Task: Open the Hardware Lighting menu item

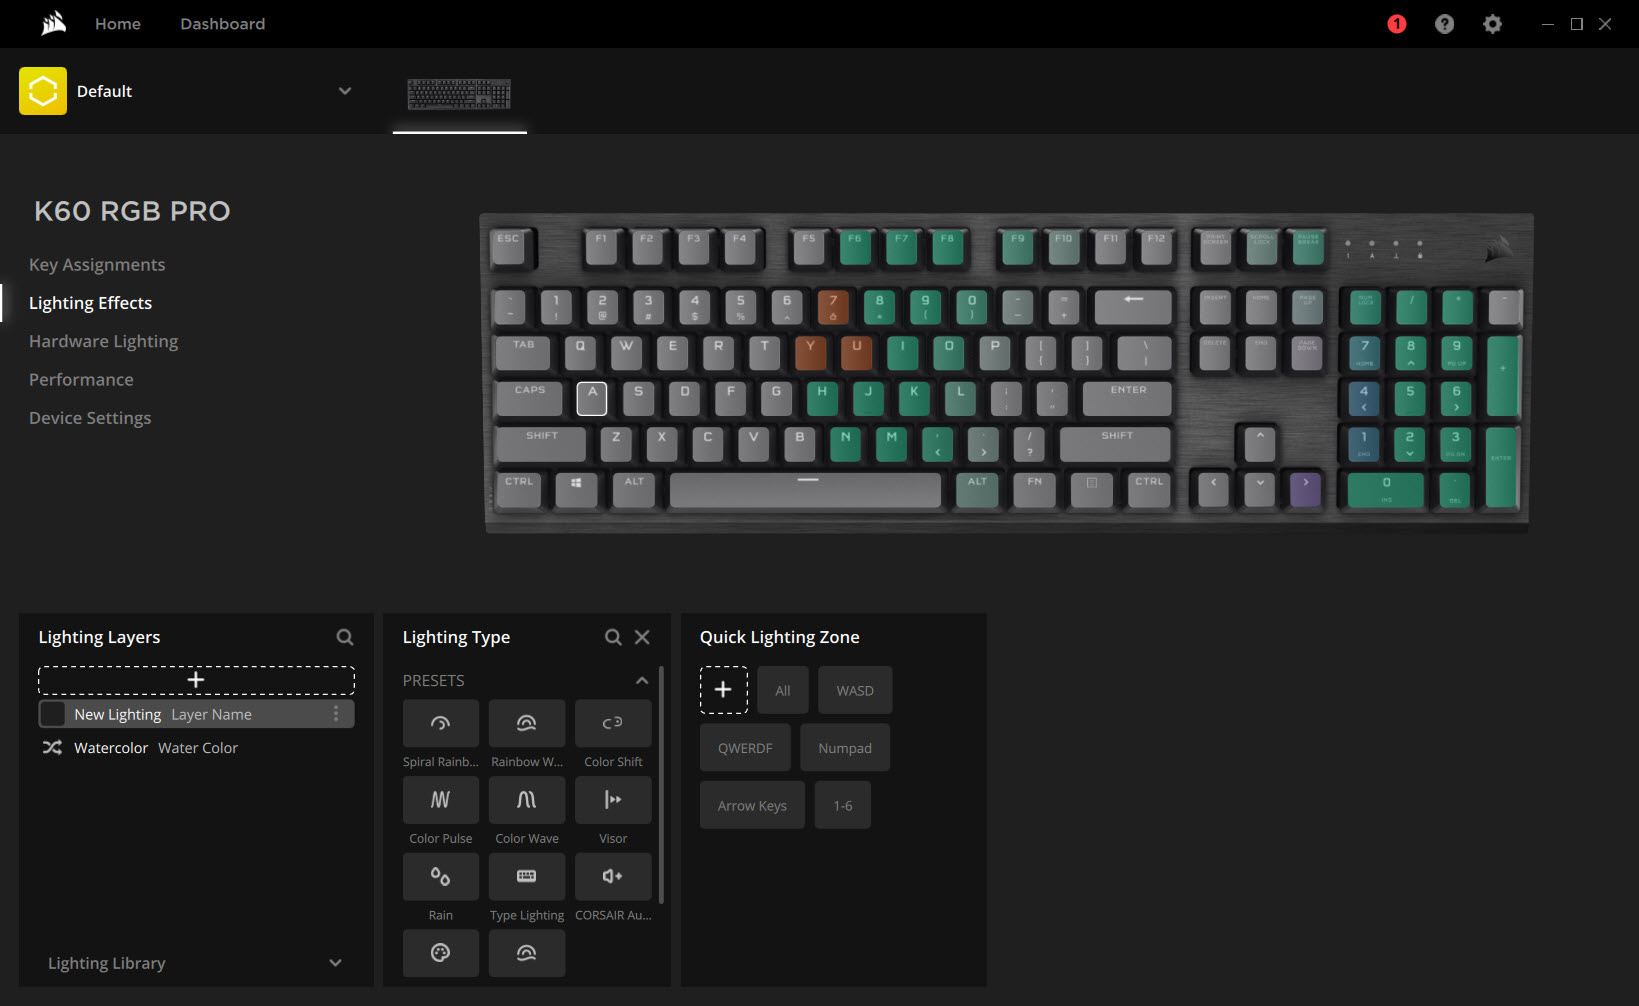Action: (x=103, y=341)
